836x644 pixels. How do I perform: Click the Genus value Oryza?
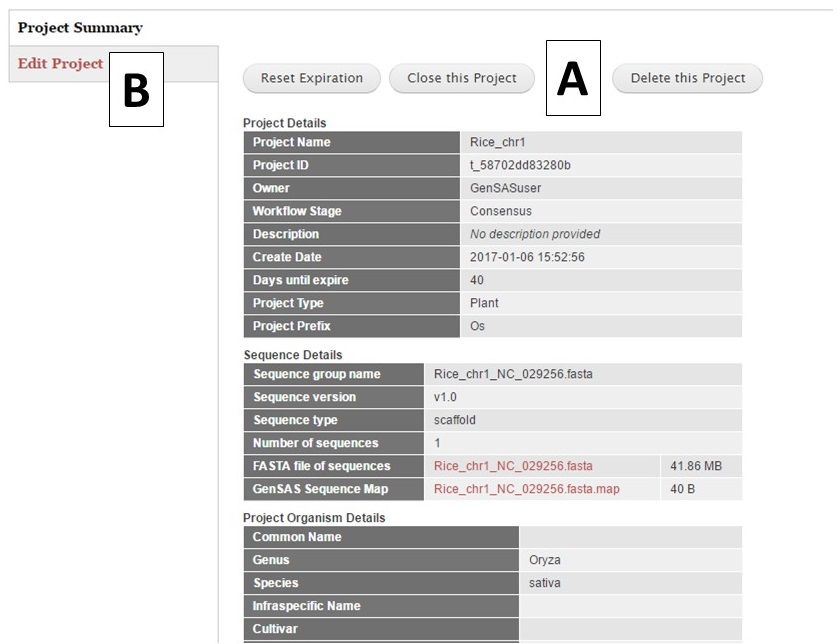pos(544,560)
